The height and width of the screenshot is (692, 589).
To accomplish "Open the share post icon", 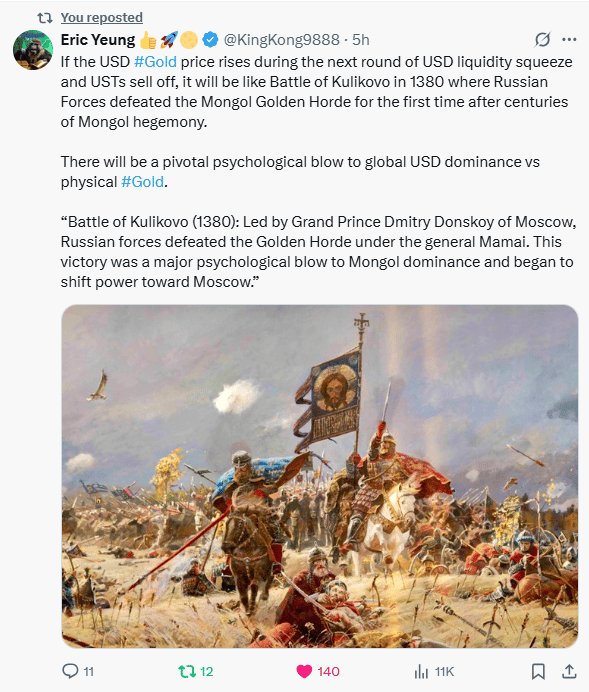I will click(569, 671).
